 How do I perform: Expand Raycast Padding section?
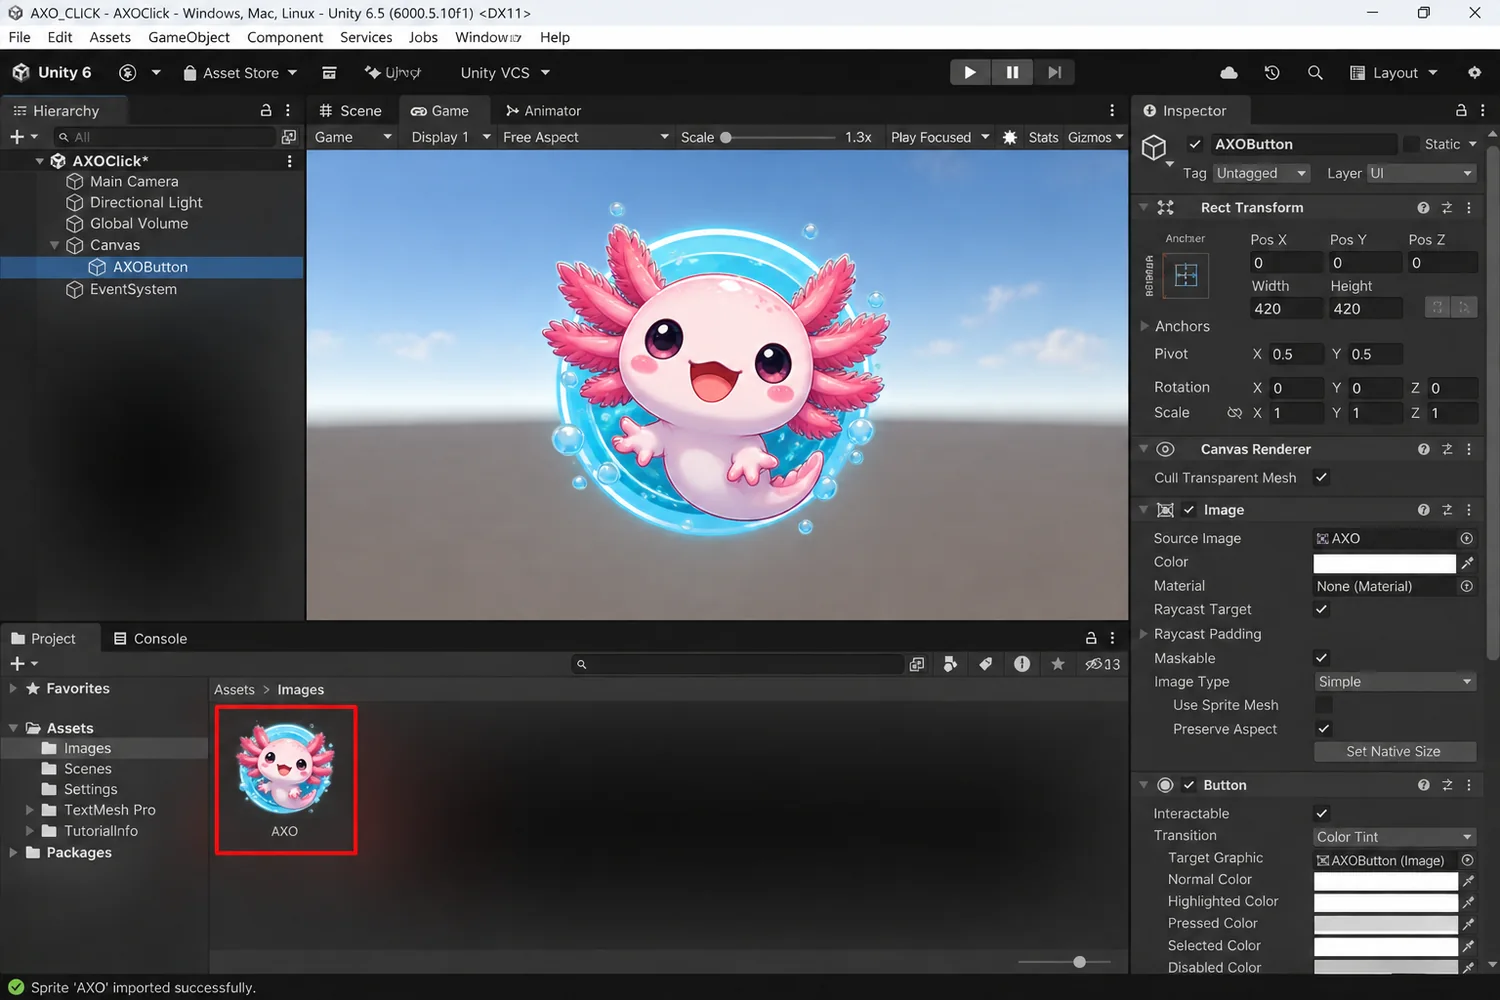pyautogui.click(x=1145, y=634)
